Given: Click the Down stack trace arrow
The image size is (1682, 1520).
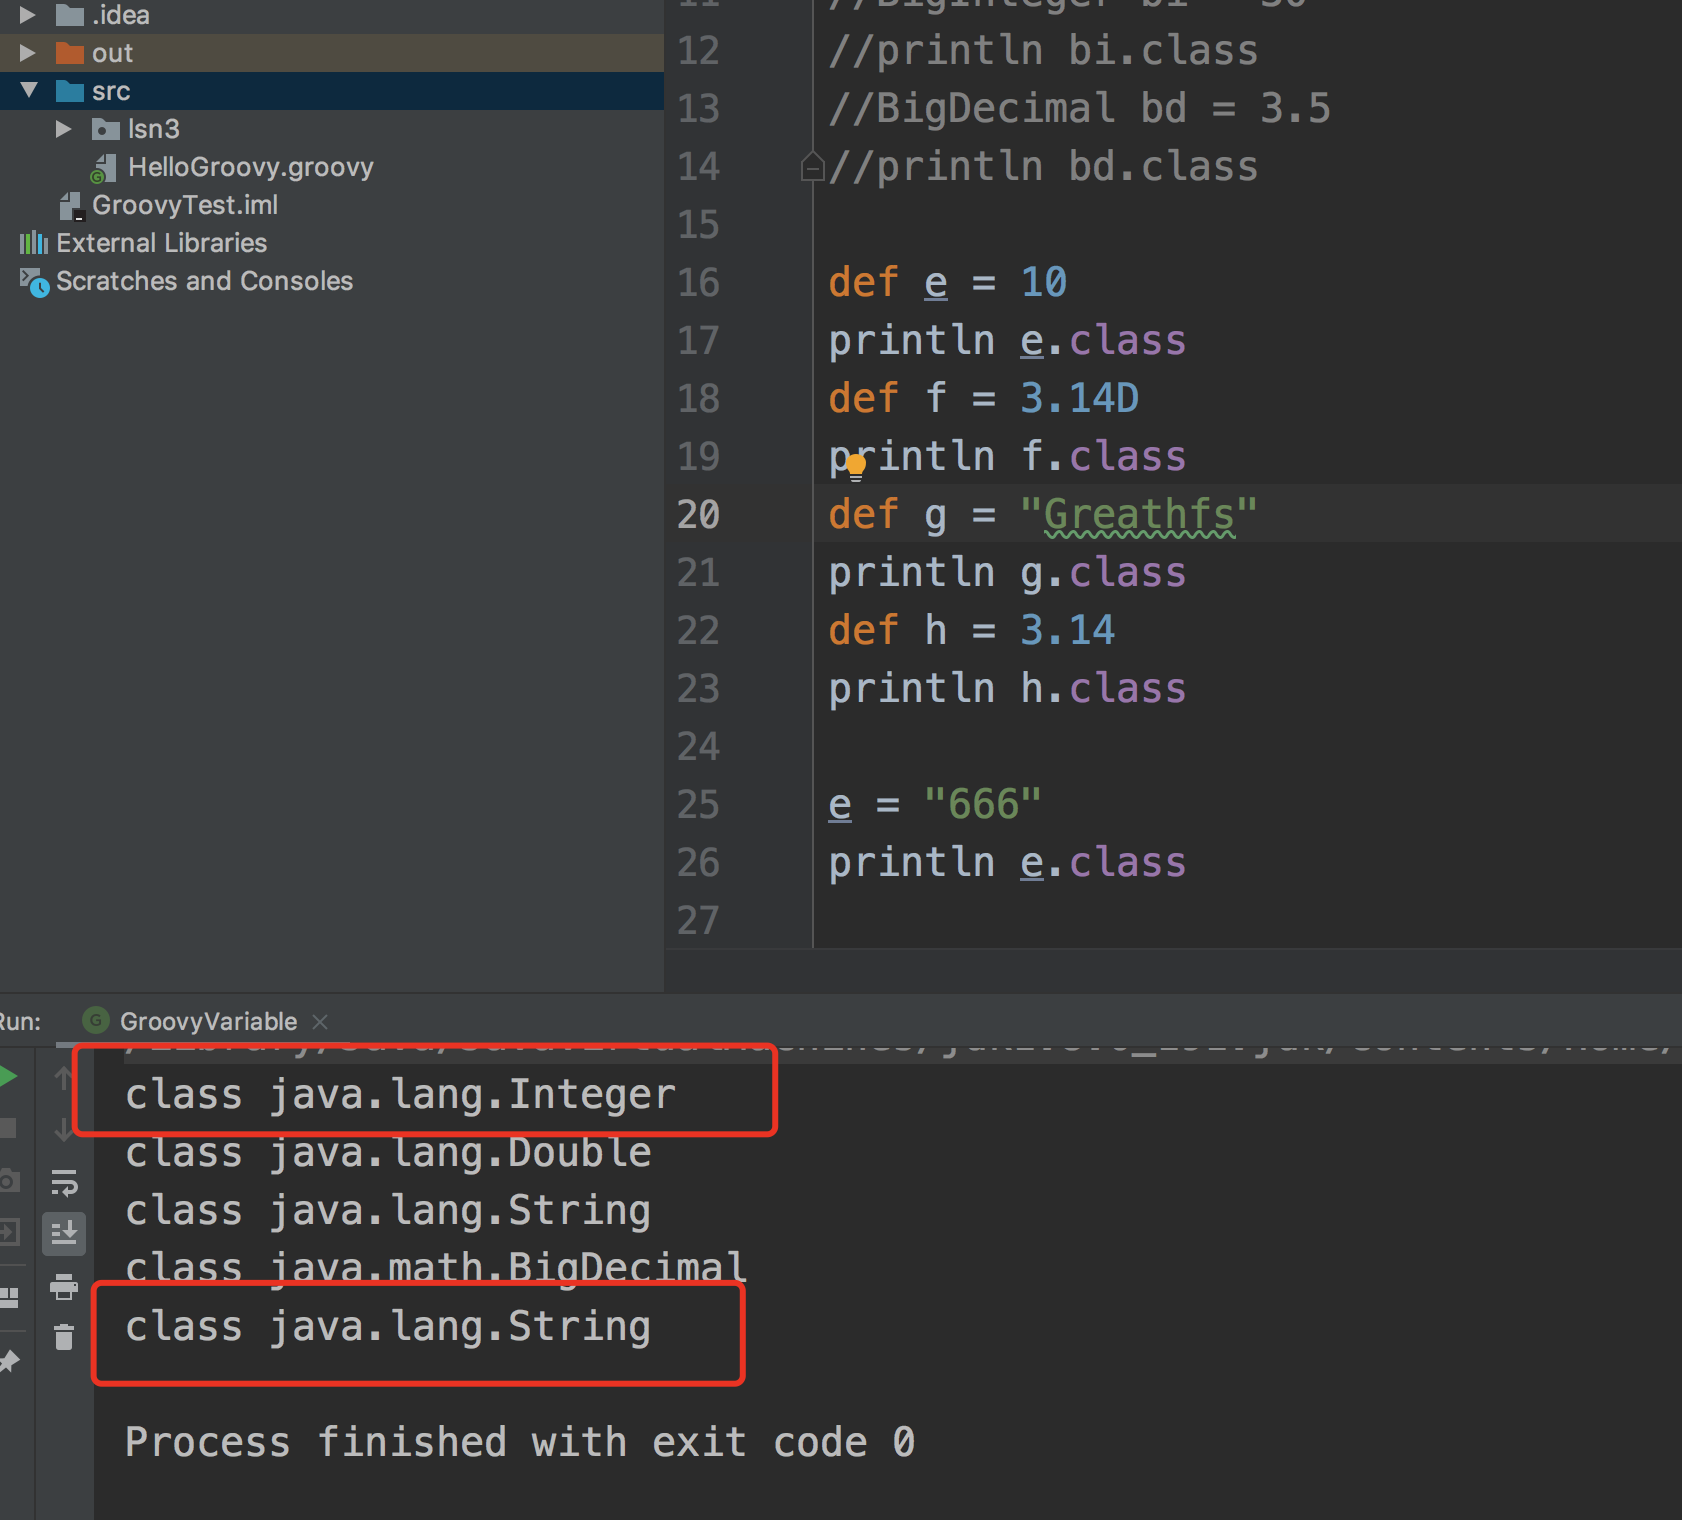Looking at the screenshot, I should click(63, 1129).
